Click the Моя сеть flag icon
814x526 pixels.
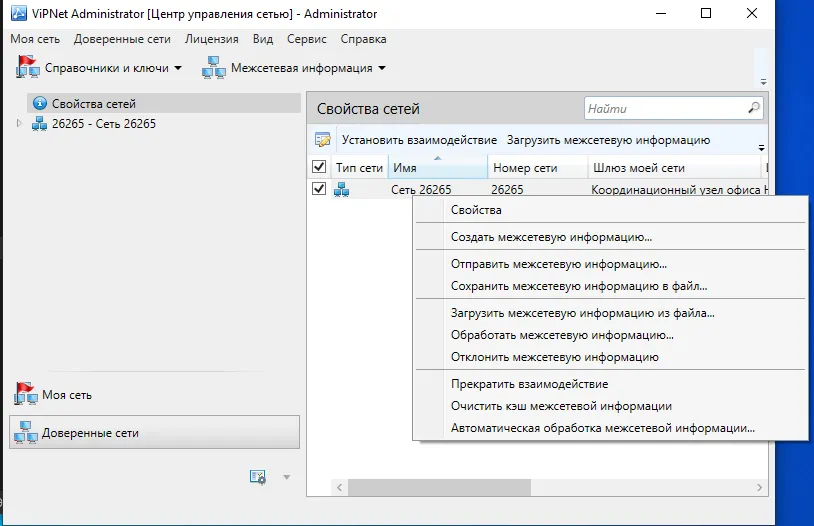[25, 394]
